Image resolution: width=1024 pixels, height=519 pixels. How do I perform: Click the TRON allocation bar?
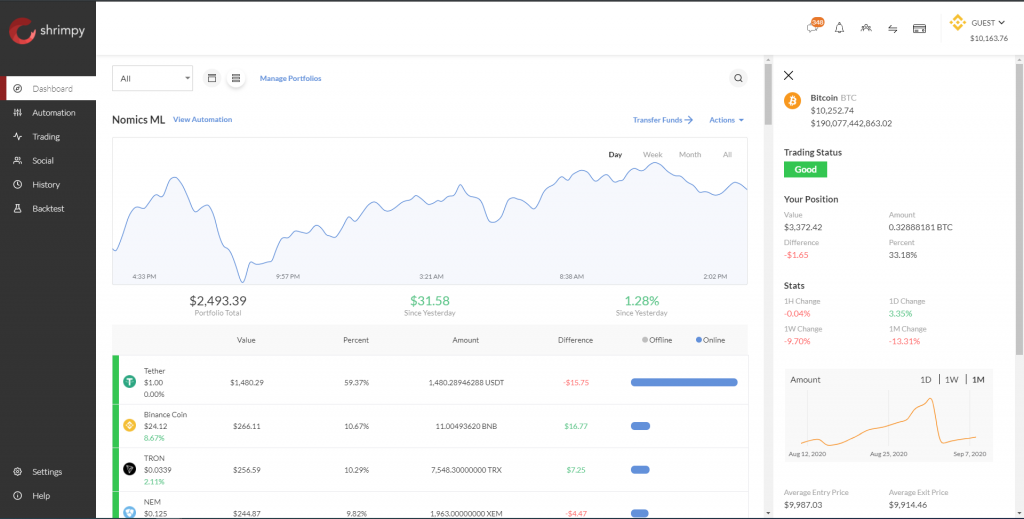tap(640, 469)
